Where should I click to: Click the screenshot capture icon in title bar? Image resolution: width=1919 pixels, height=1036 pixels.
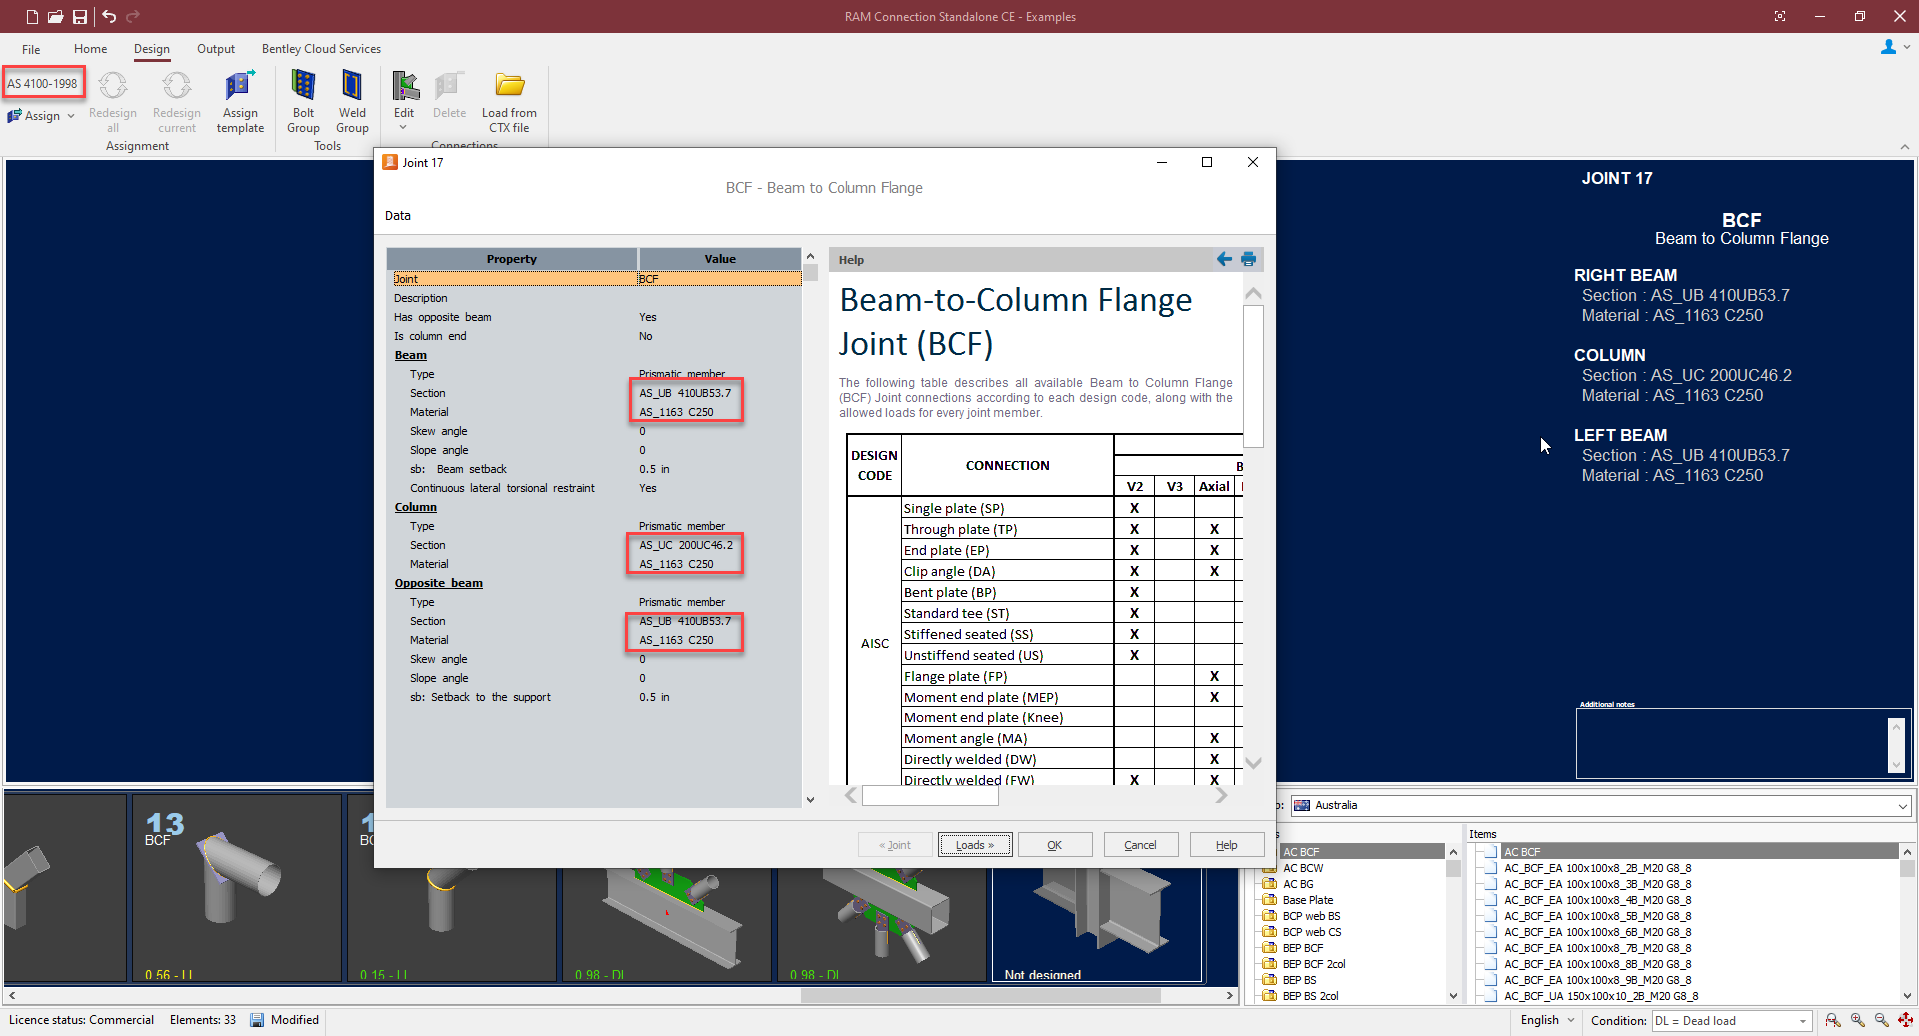[x=1780, y=16]
